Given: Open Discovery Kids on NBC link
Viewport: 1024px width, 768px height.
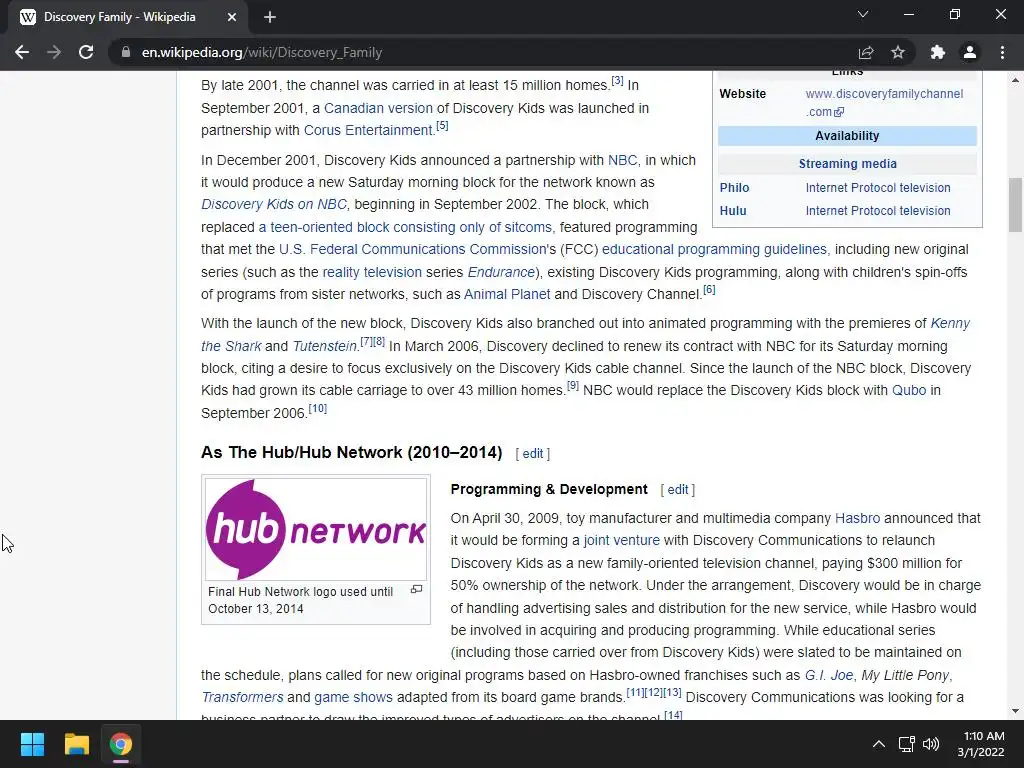Looking at the screenshot, I should 274,204.
